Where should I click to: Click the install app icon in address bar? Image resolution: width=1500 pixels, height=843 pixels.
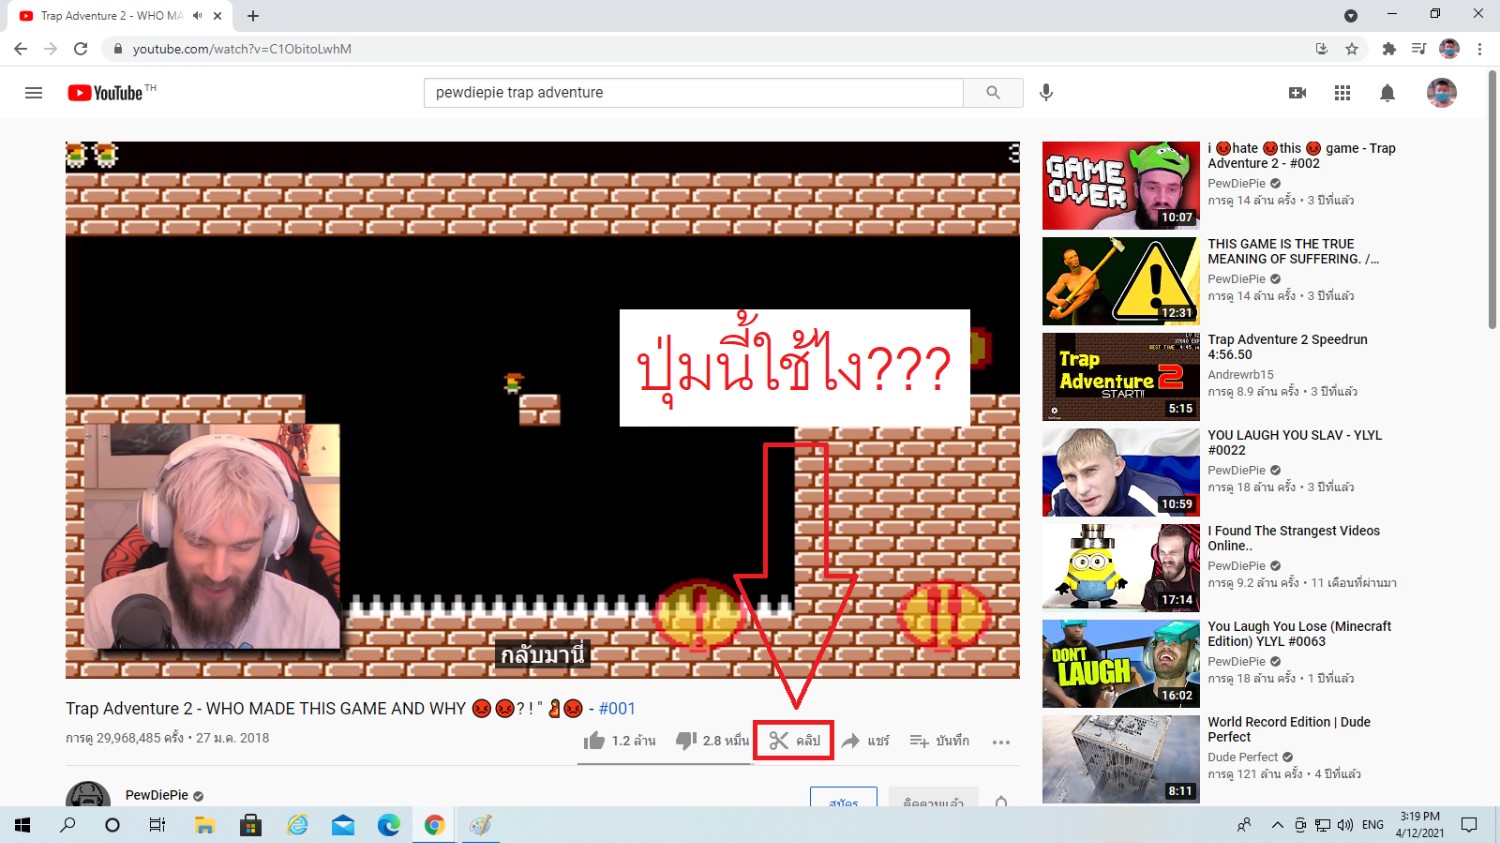[1321, 49]
